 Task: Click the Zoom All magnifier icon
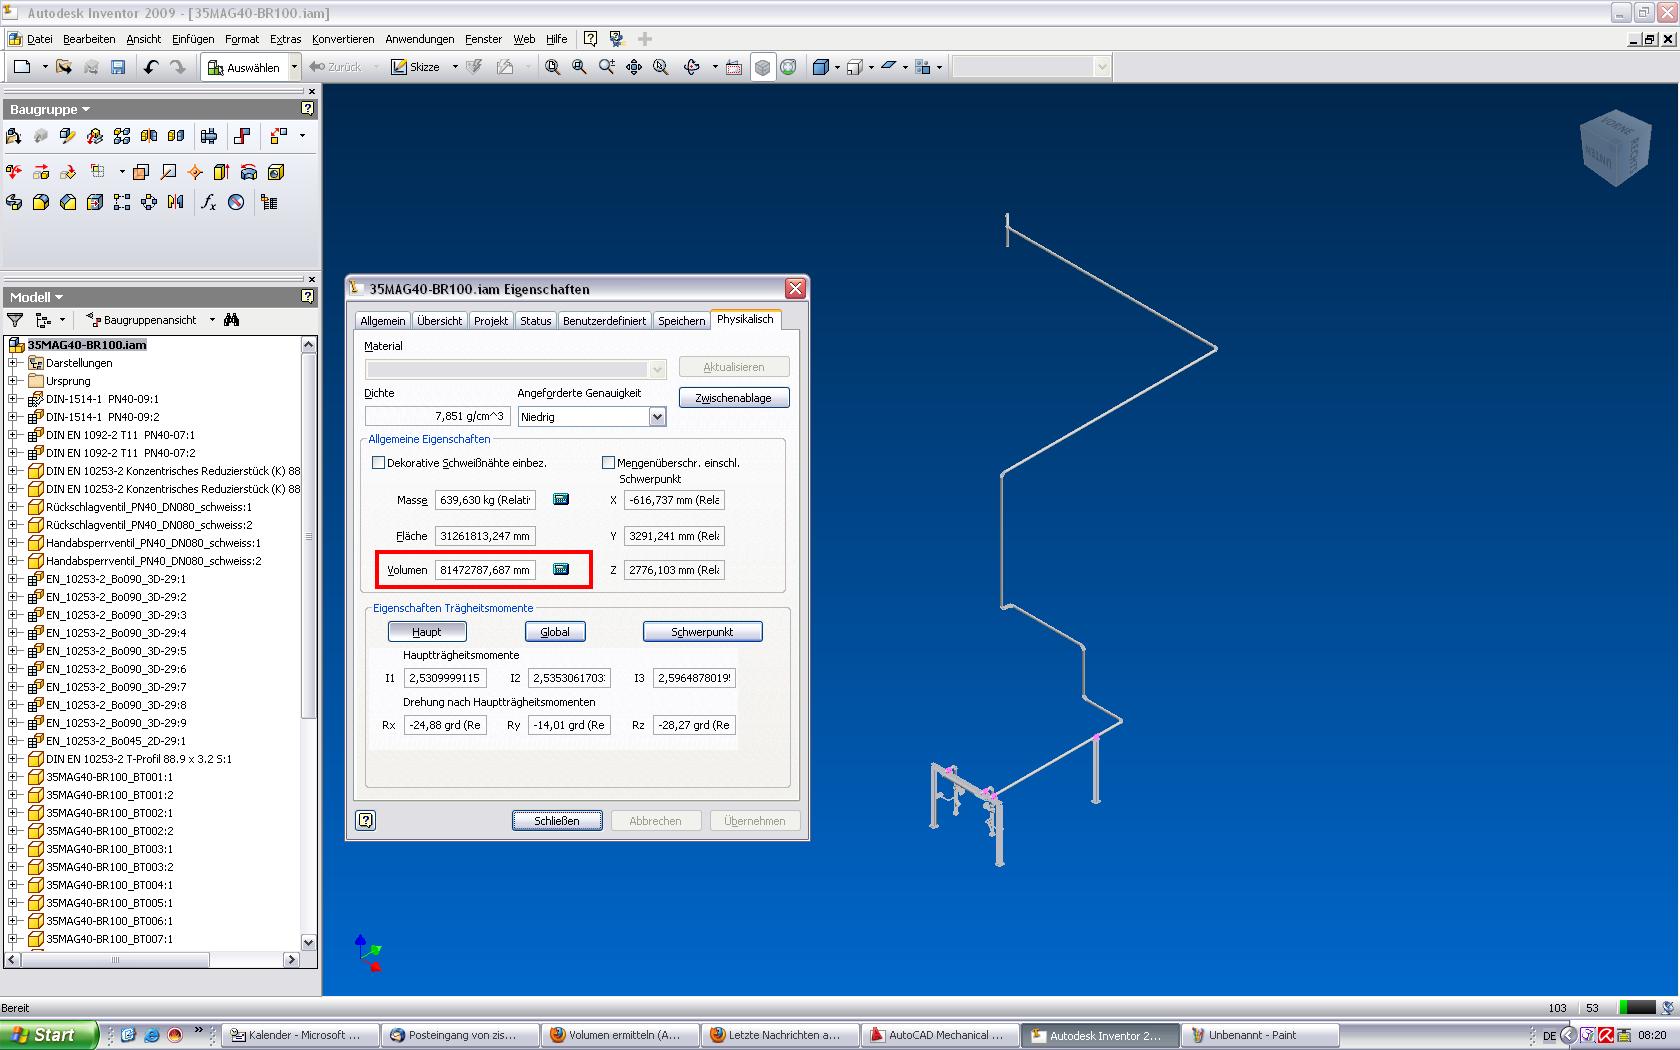click(x=552, y=67)
